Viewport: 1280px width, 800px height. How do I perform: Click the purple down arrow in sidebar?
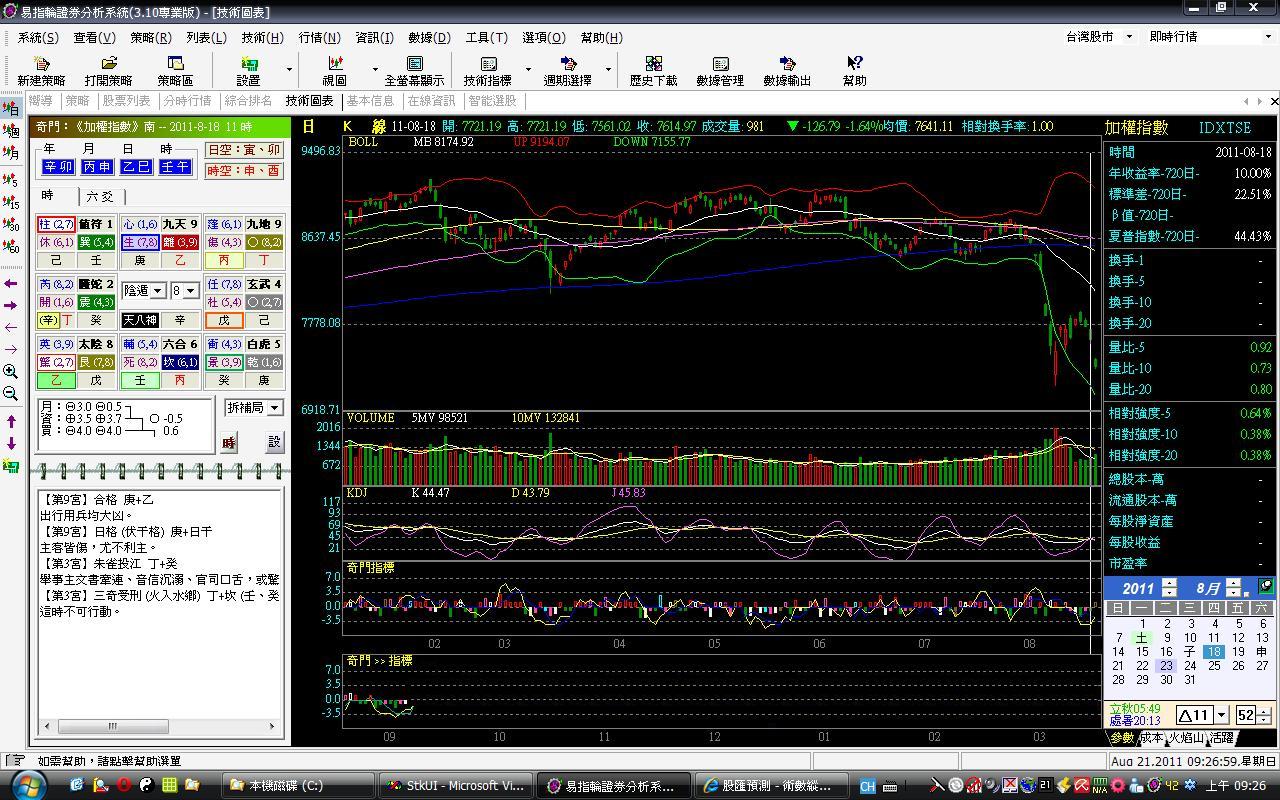(x=11, y=443)
